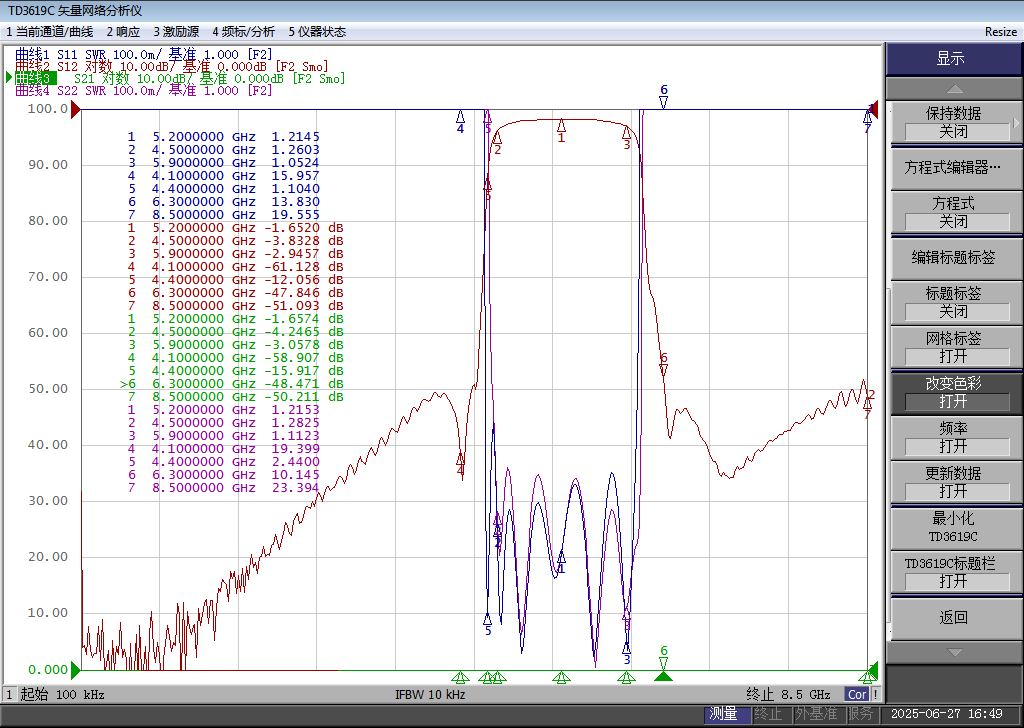1024x728 pixels.
Task: Pick blue S11 marker 3 triangle near plot bottom
Action: point(626,648)
